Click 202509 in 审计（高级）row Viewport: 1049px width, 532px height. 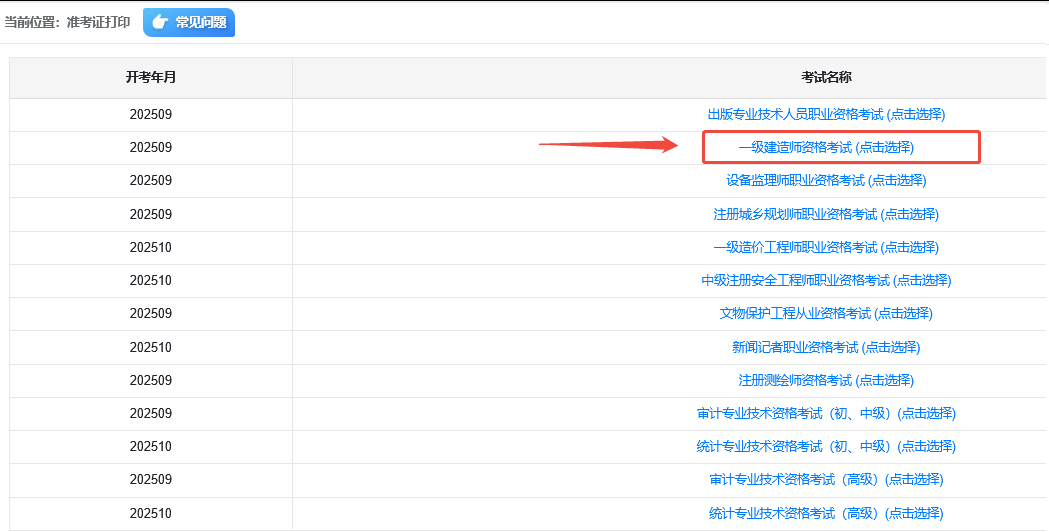[x=151, y=479]
